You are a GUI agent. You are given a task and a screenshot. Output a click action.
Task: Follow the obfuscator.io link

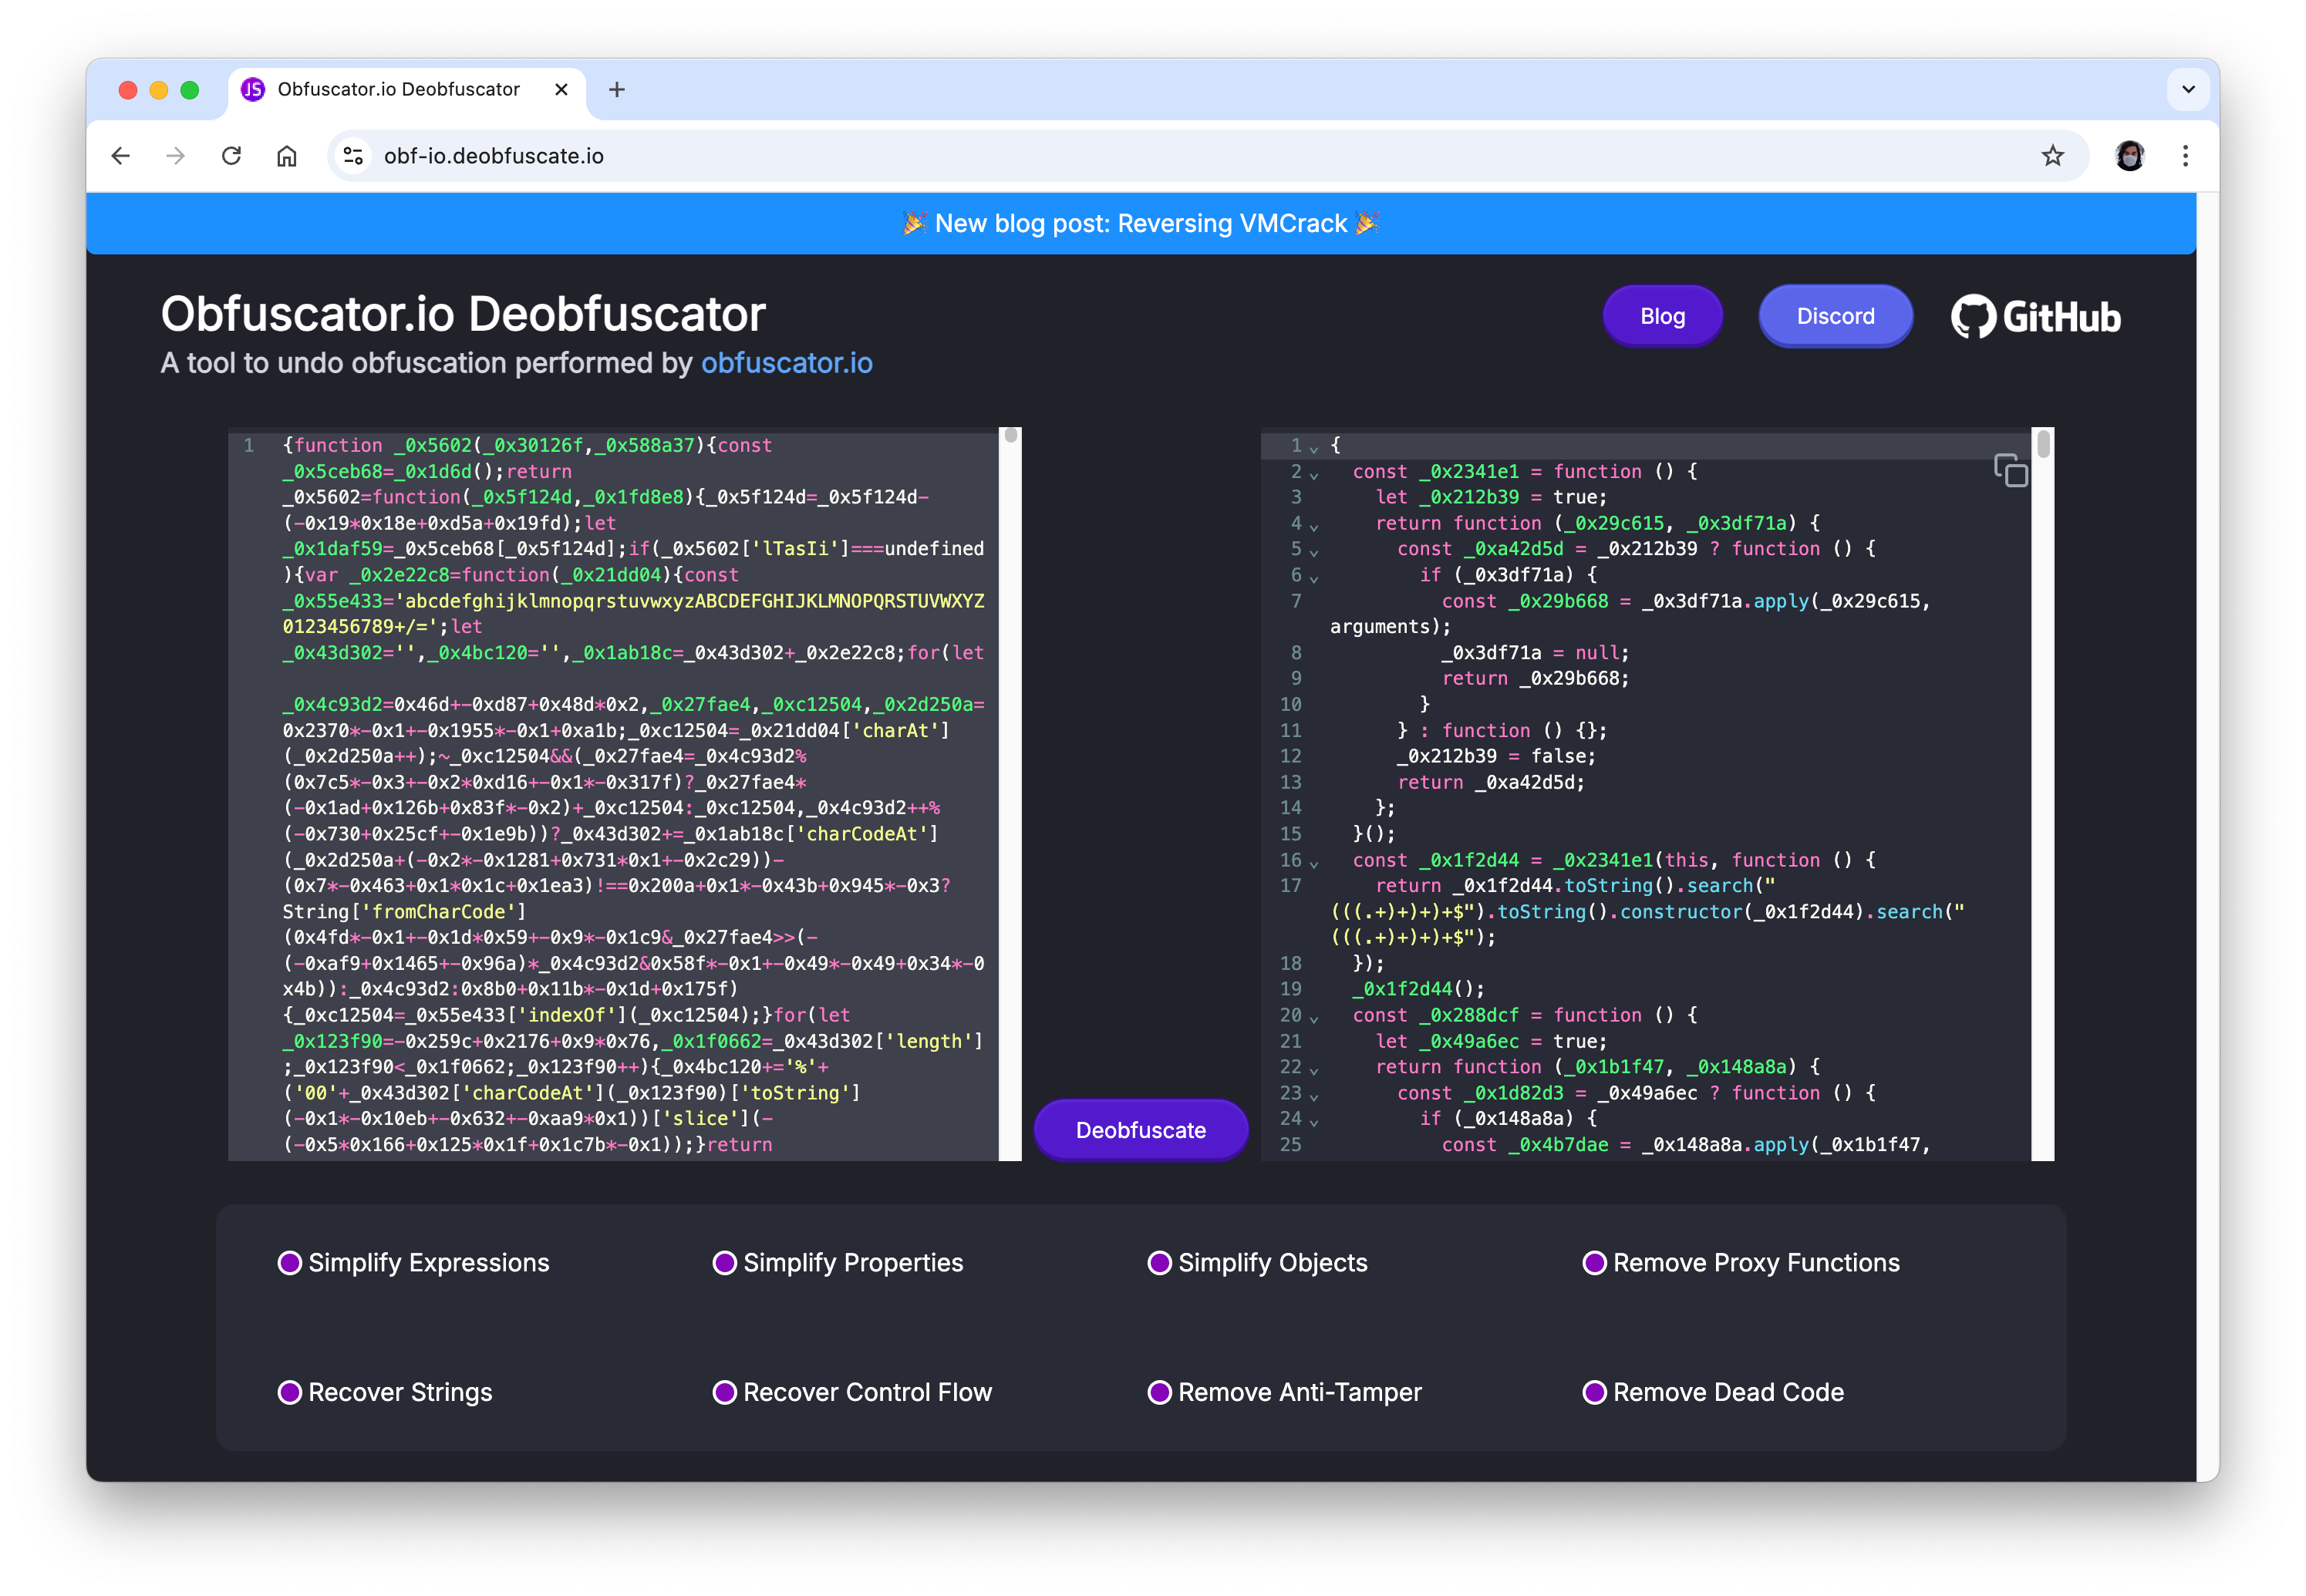coord(786,363)
